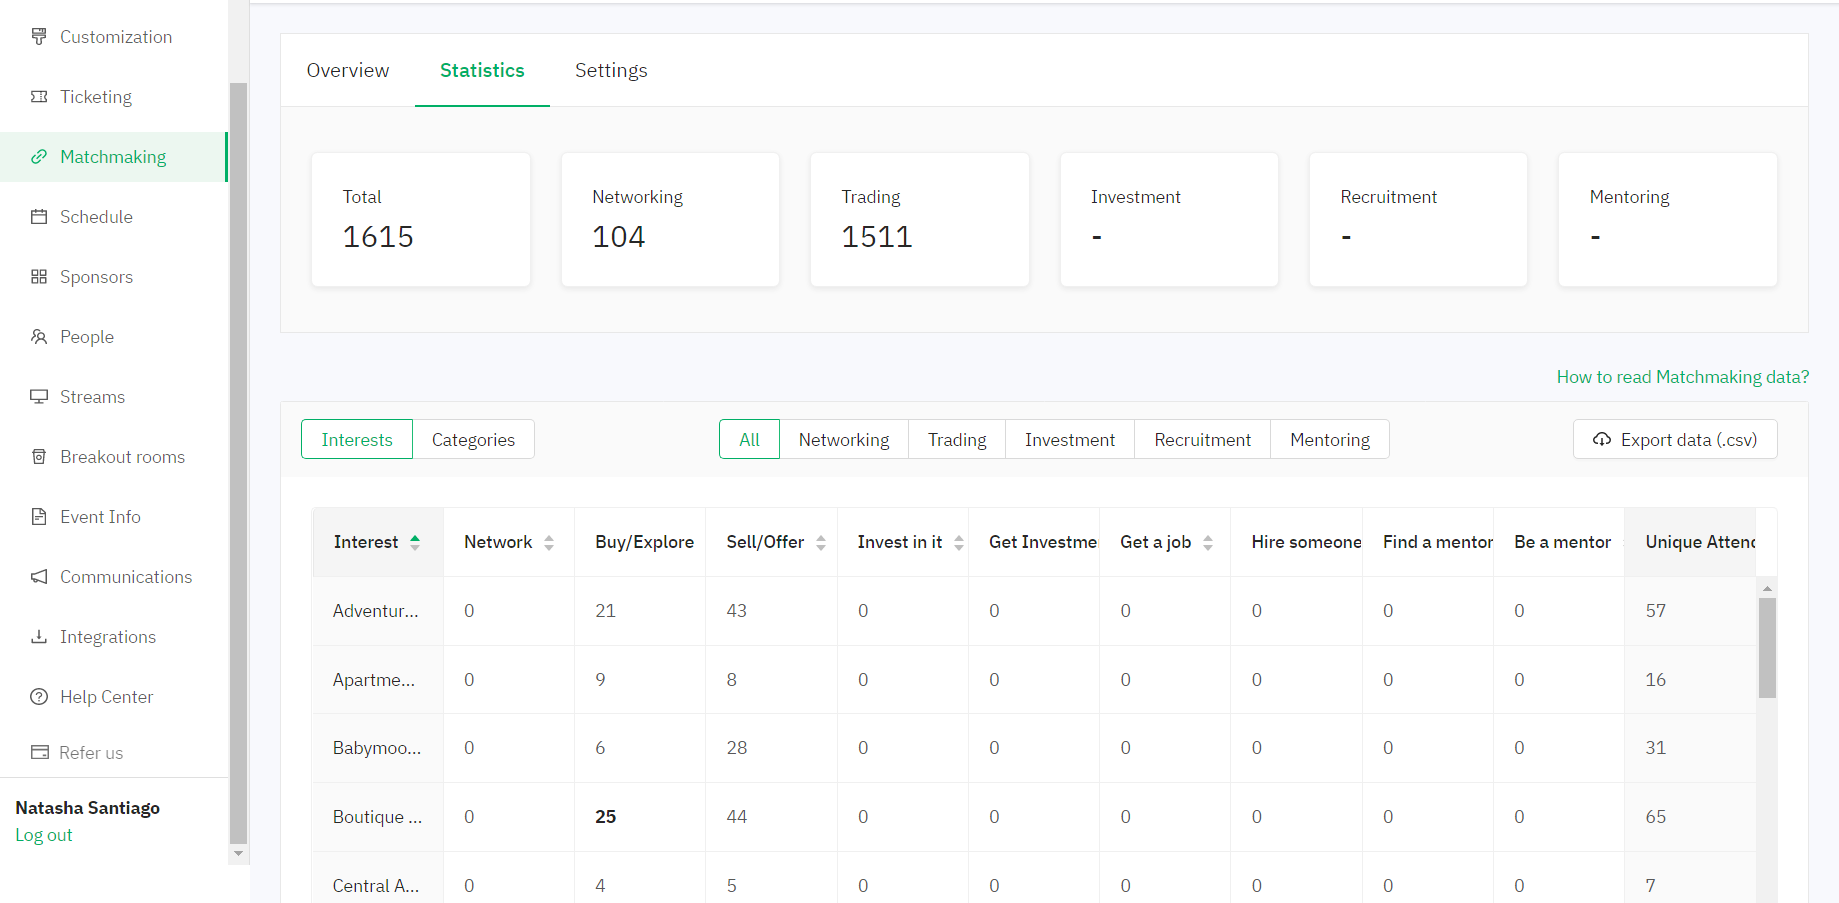Open the Overview tab
The width and height of the screenshot is (1839, 903).
coord(348,71)
